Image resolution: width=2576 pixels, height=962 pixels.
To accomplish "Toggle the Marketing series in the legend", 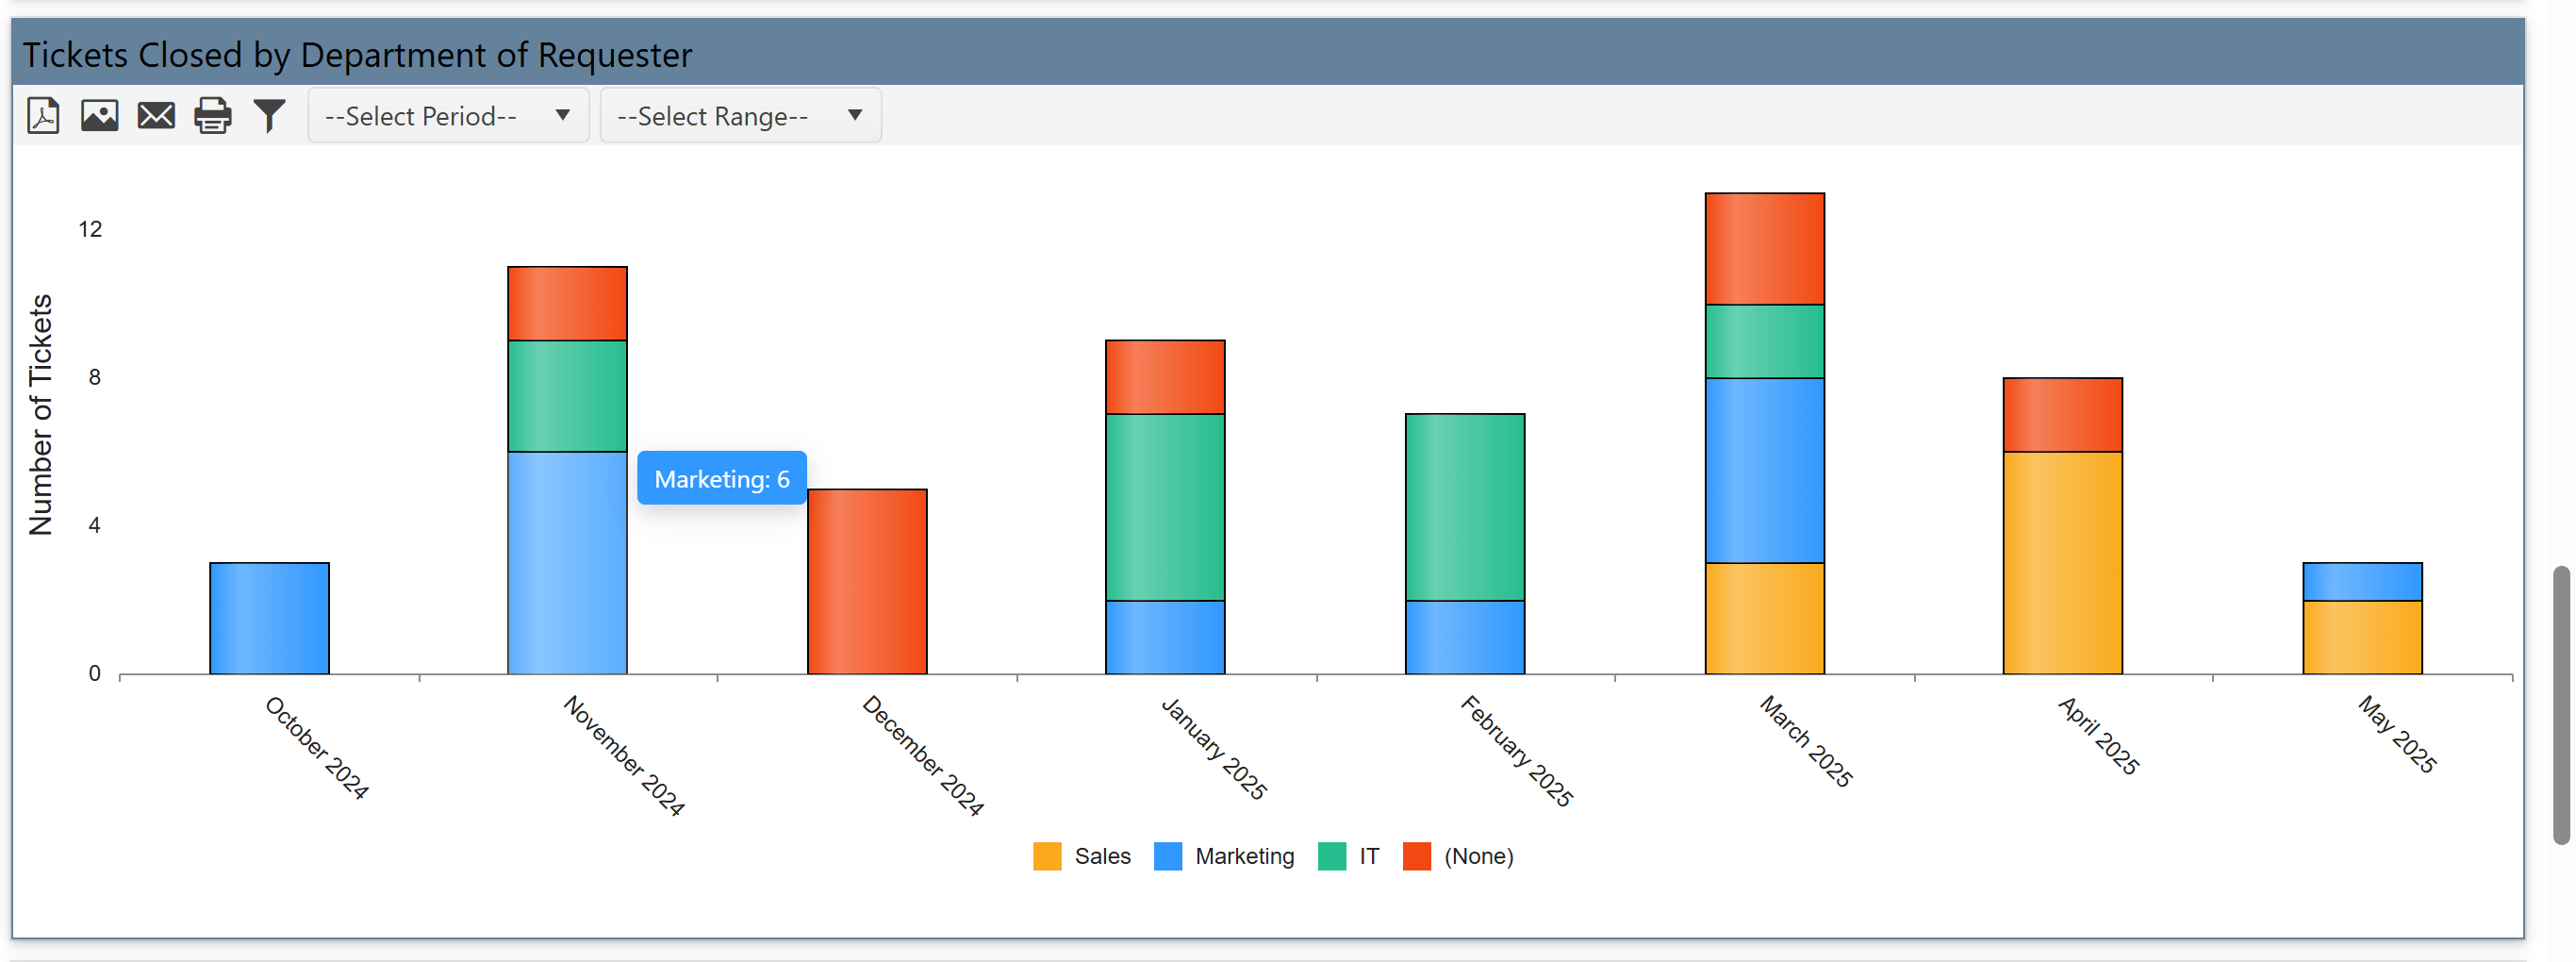I will (x=1244, y=856).
